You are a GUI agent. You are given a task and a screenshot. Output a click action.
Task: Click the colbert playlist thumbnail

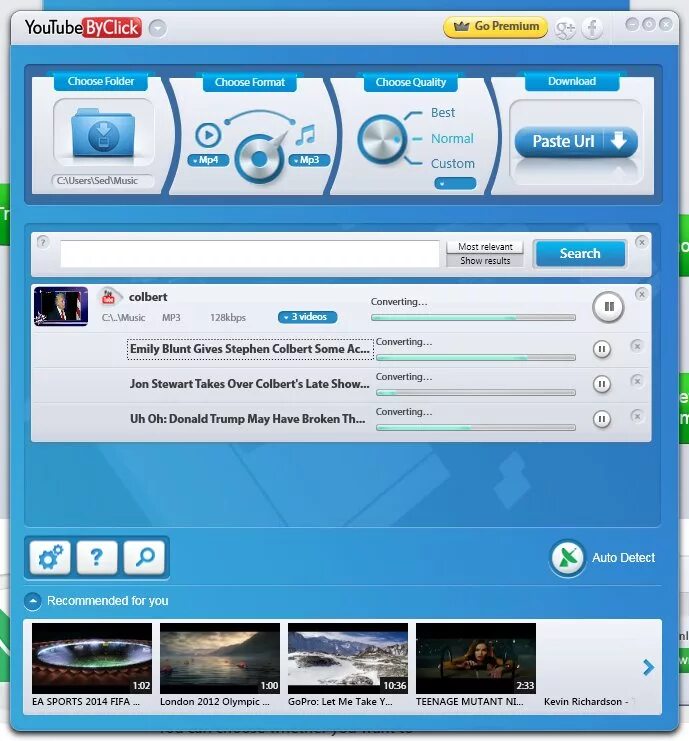tap(61, 306)
